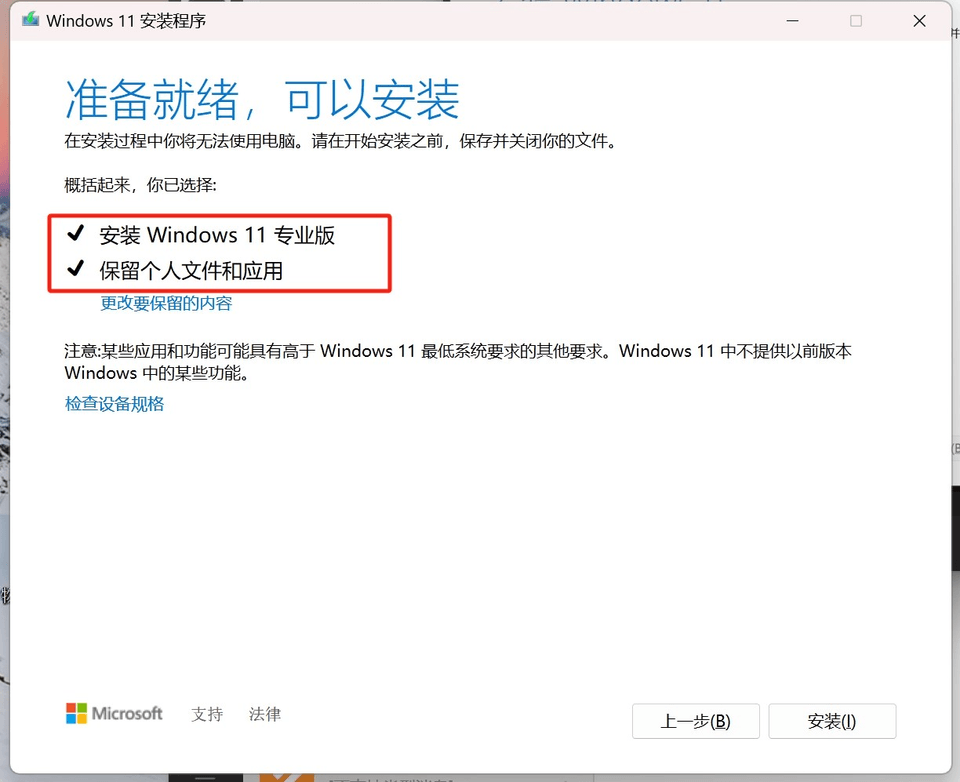Open the 更改要保留的内容 link
Image resolution: width=960 pixels, height=782 pixels.
(x=166, y=303)
